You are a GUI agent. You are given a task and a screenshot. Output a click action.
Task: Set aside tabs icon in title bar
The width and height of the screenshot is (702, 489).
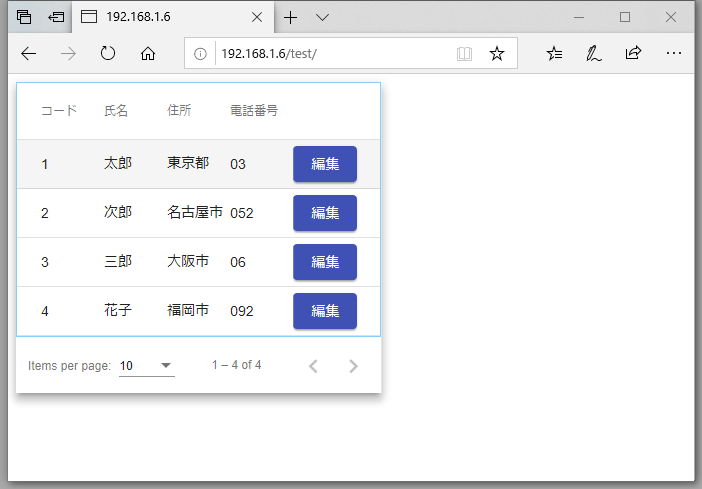click(x=57, y=17)
